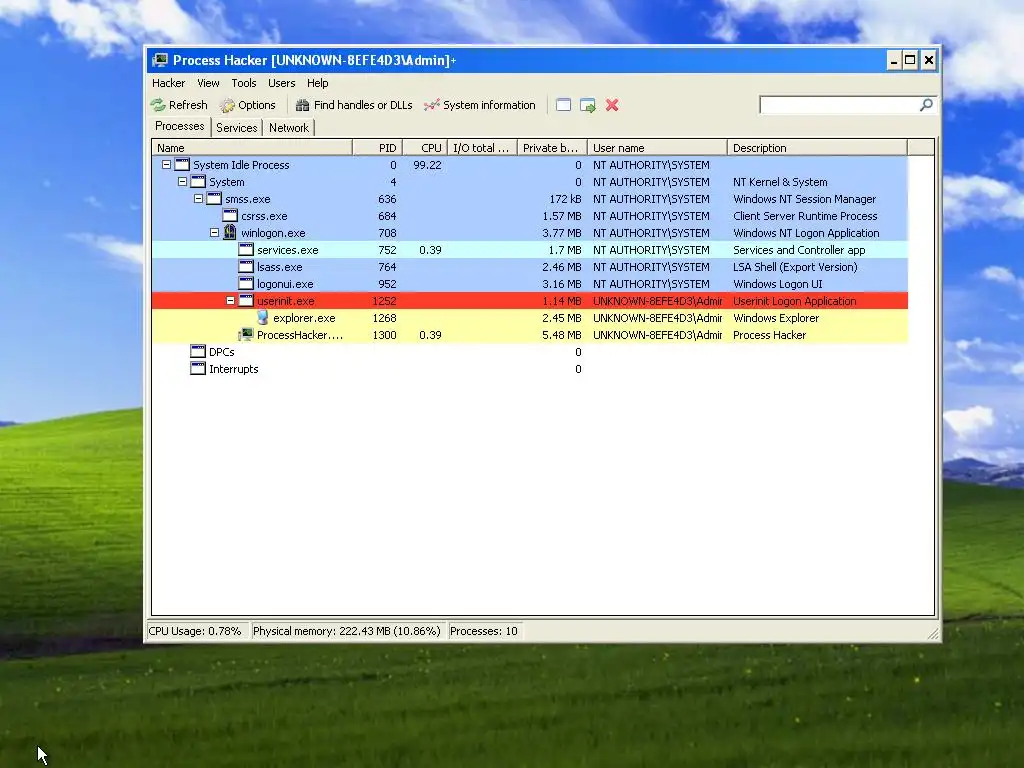Image resolution: width=1024 pixels, height=768 pixels.
Task: Collapse the winlogon.exe tree node
Action: pyautogui.click(x=214, y=233)
